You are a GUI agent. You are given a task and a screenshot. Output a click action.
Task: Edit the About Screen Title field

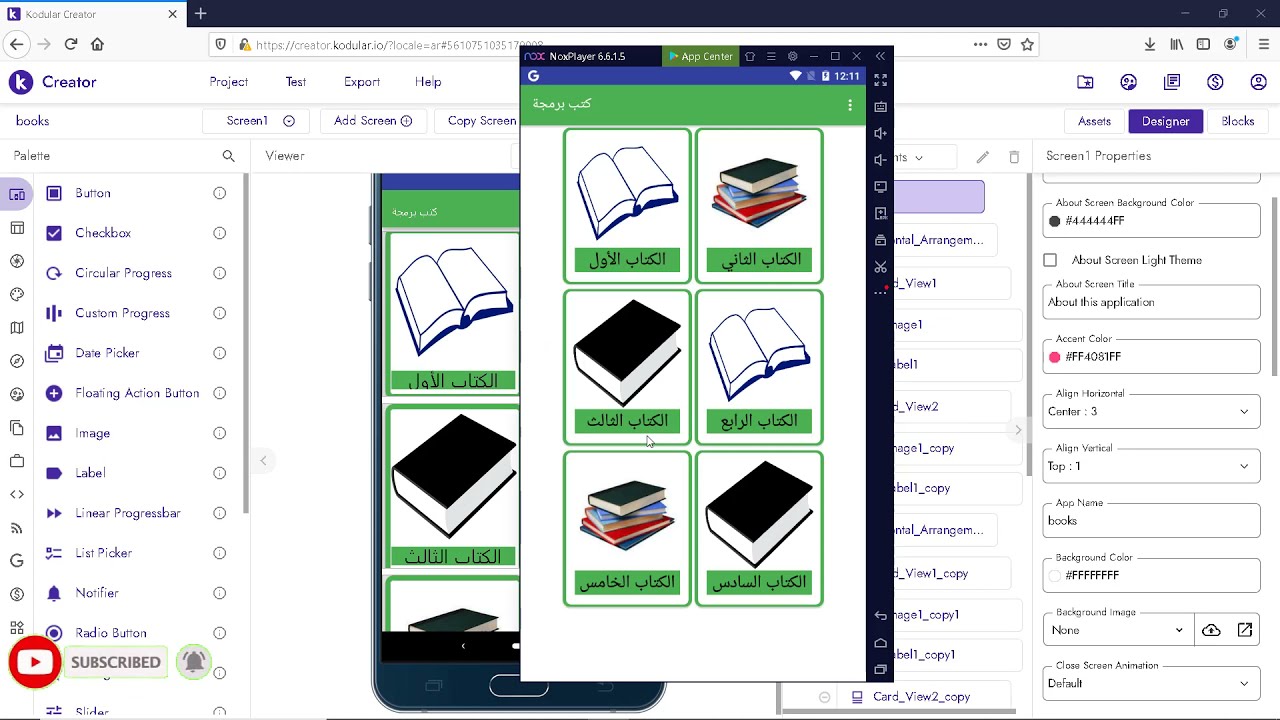click(x=1152, y=302)
